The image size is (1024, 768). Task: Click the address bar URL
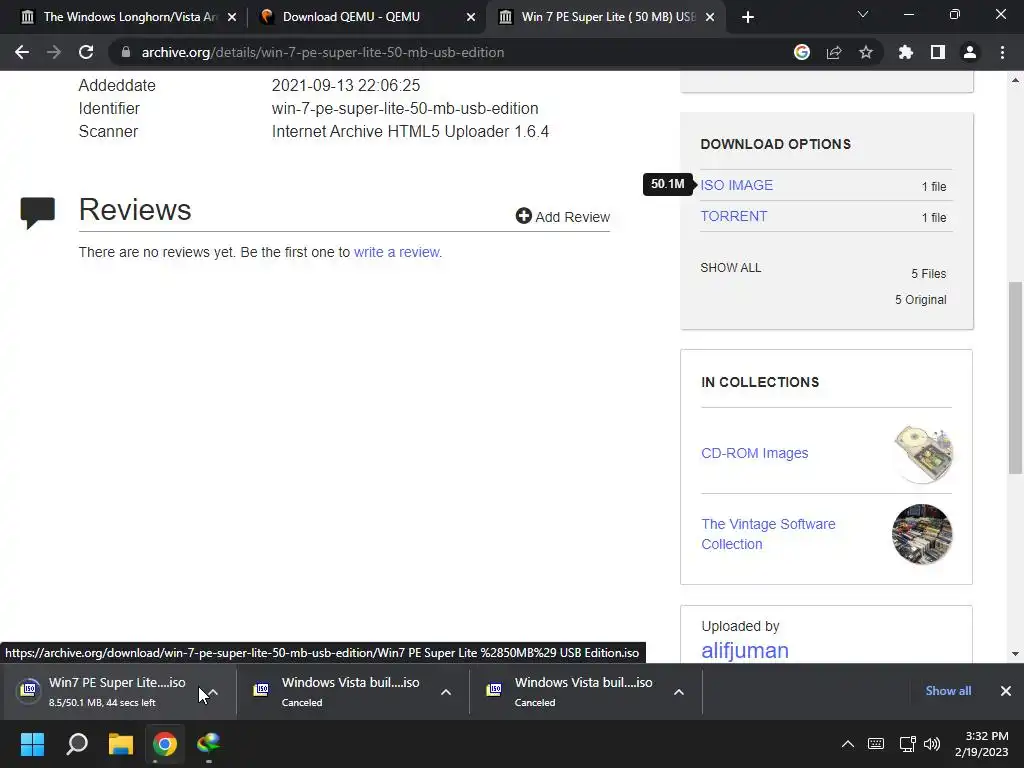coord(323,52)
